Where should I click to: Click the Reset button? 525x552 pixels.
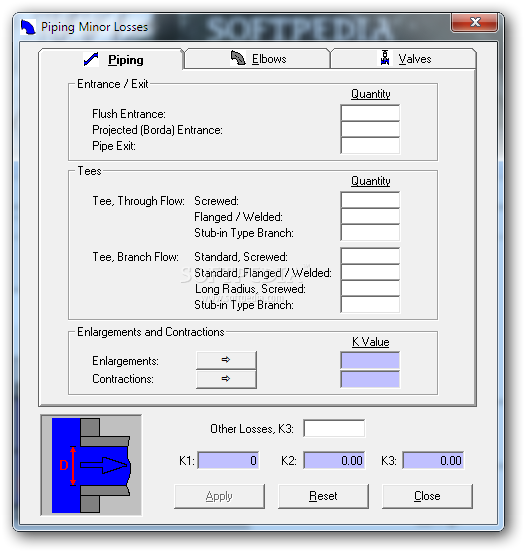coord(323,496)
